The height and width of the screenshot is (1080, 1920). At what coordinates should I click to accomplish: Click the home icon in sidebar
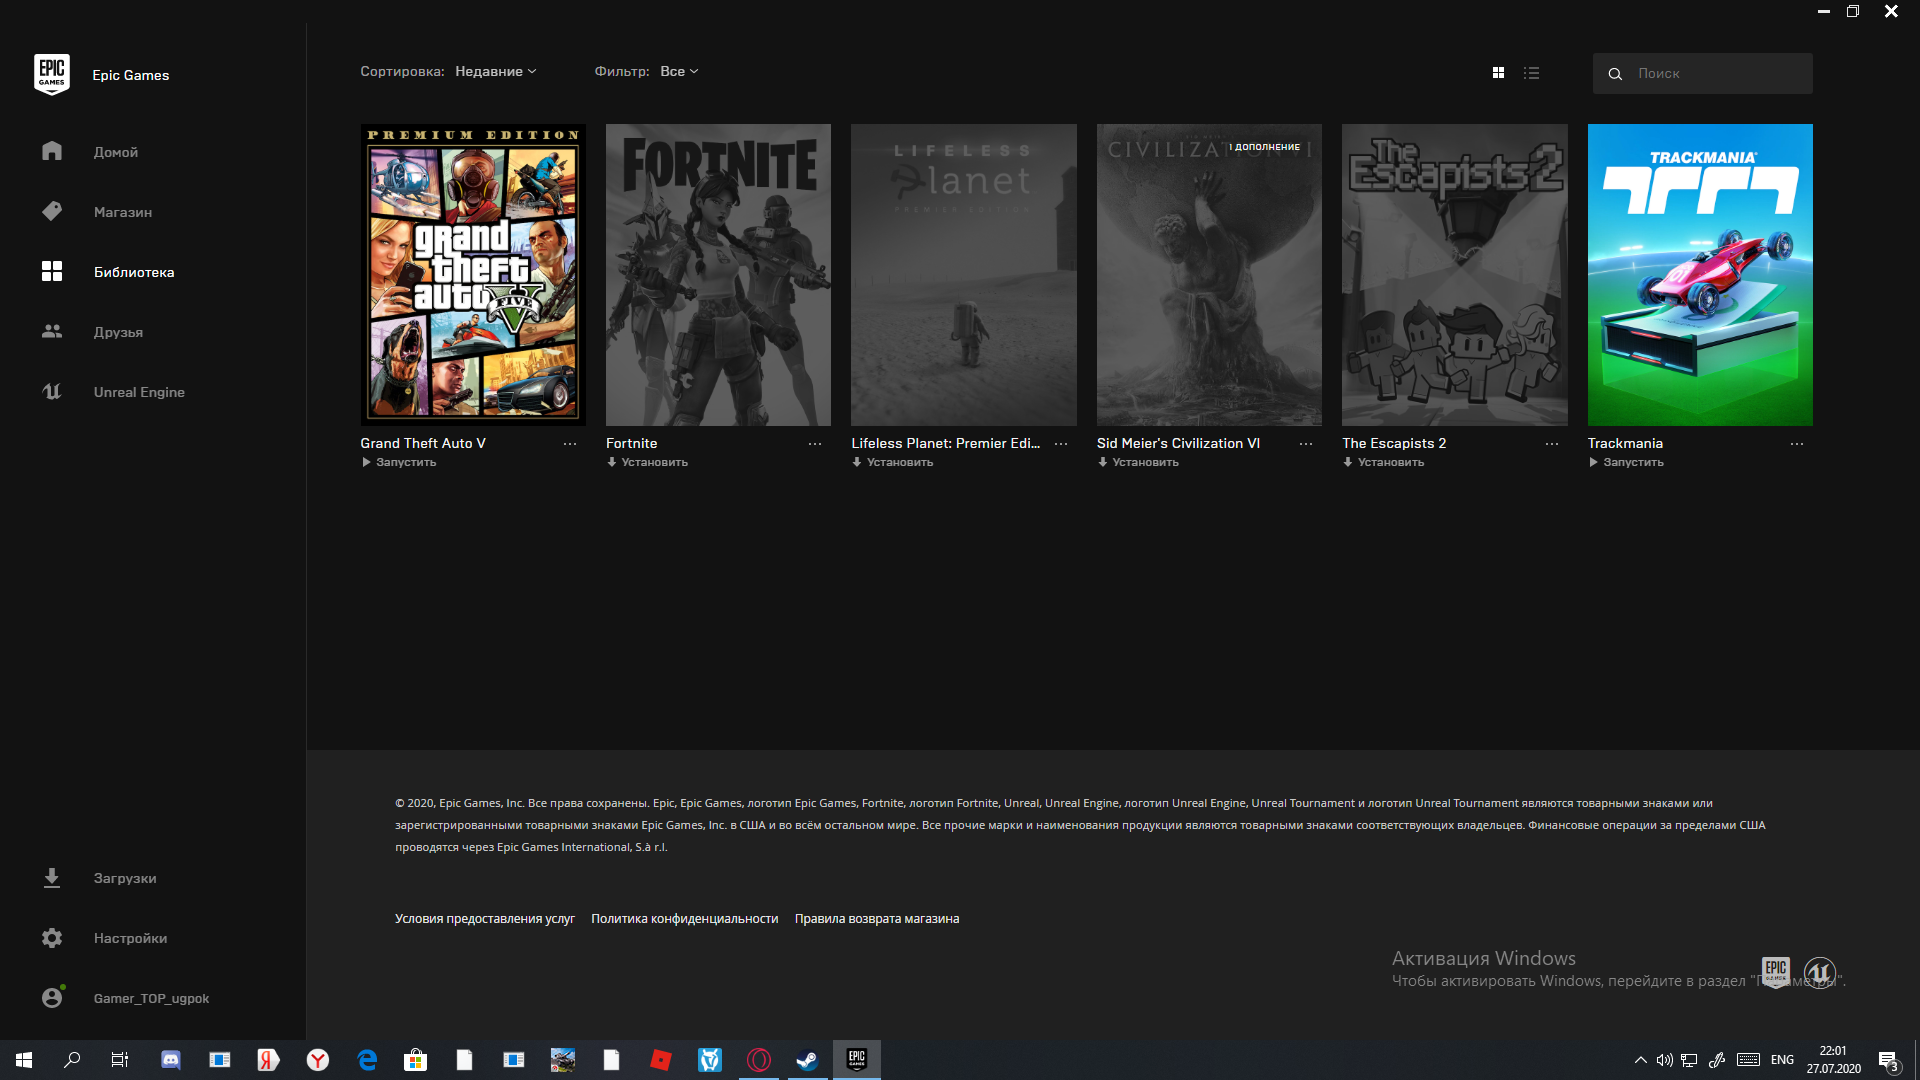pos(52,151)
